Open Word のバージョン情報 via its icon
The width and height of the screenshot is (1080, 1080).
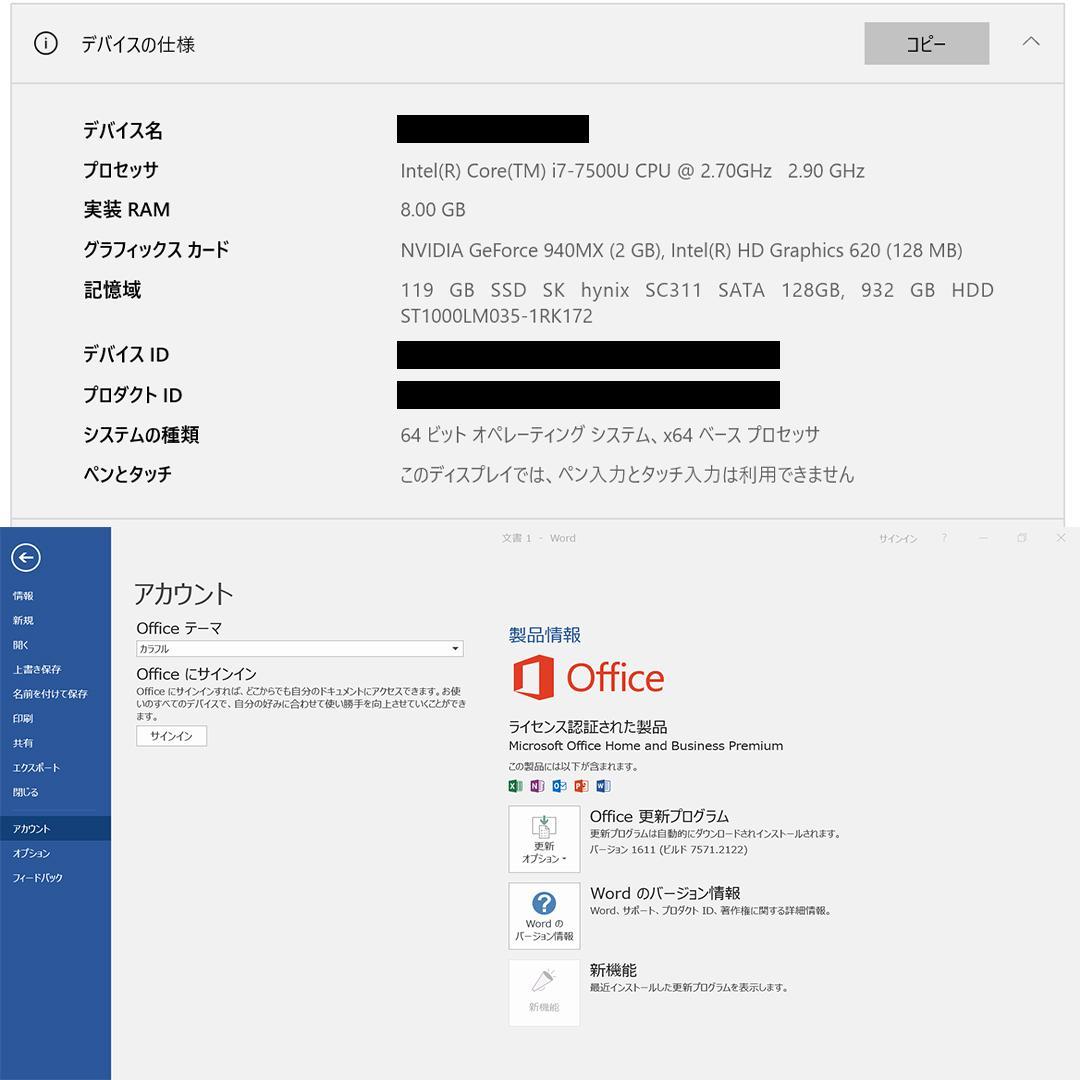544,916
